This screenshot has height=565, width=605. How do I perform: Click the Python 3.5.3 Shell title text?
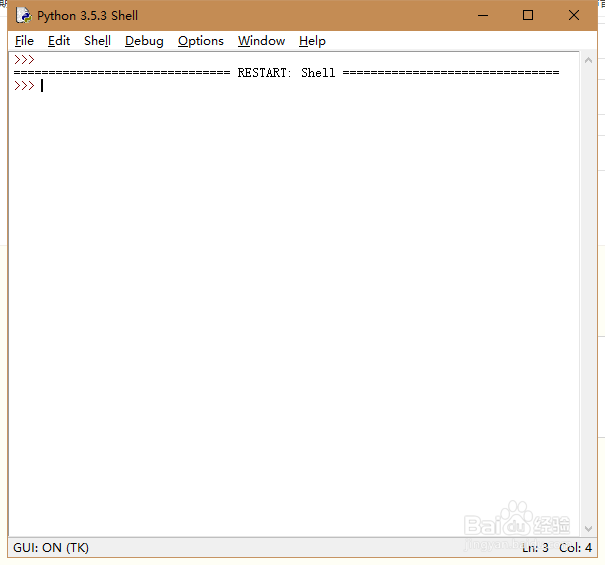click(x=88, y=16)
